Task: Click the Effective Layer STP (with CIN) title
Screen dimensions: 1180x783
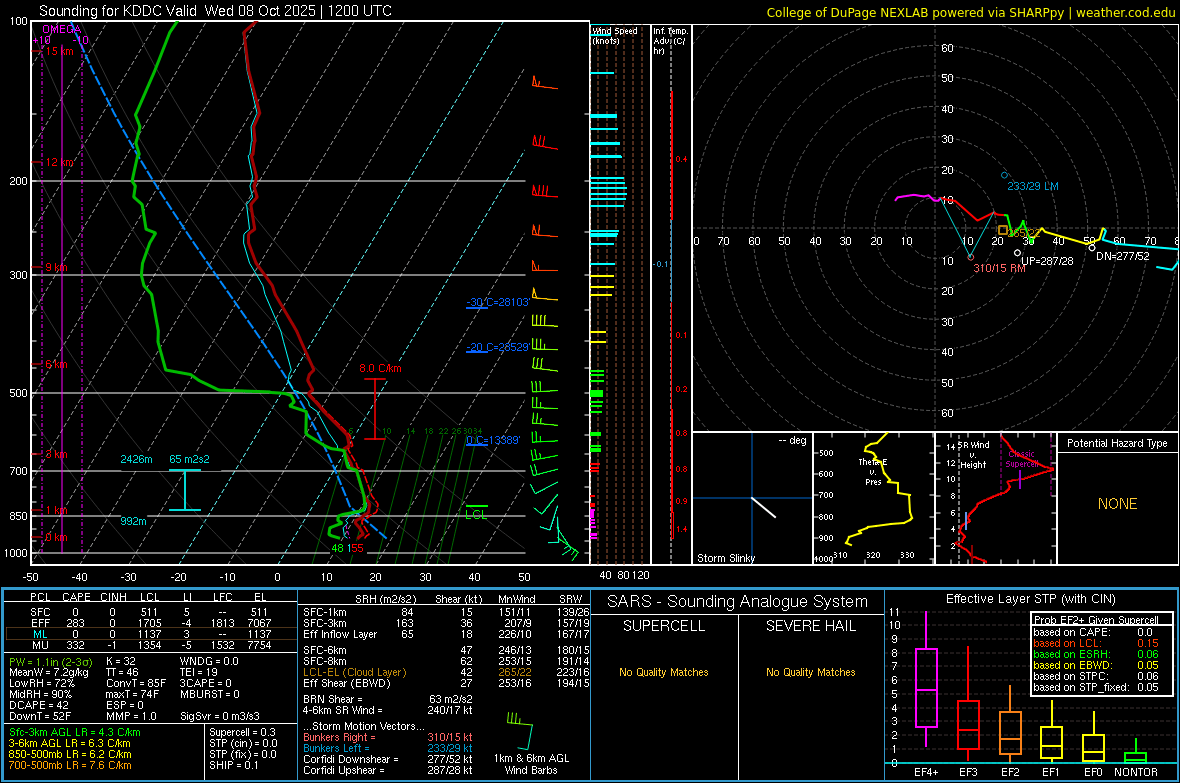Action: coord(1030,599)
